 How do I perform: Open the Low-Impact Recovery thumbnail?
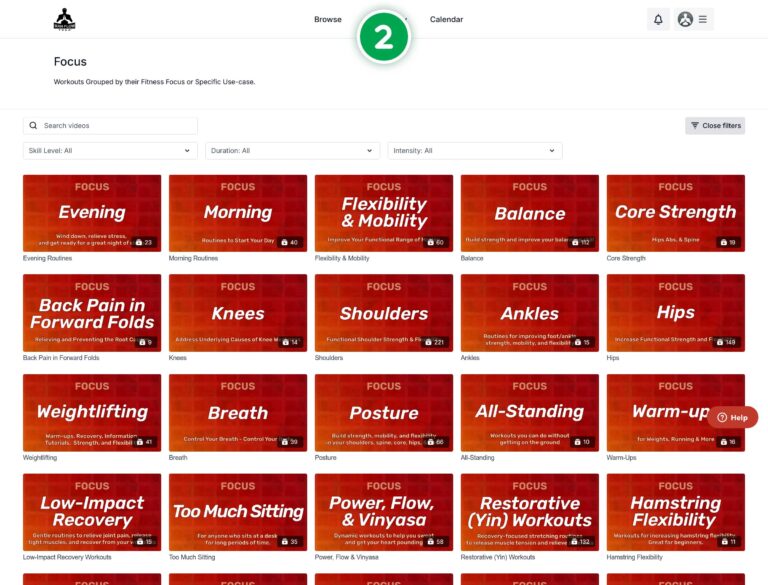(92, 512)
